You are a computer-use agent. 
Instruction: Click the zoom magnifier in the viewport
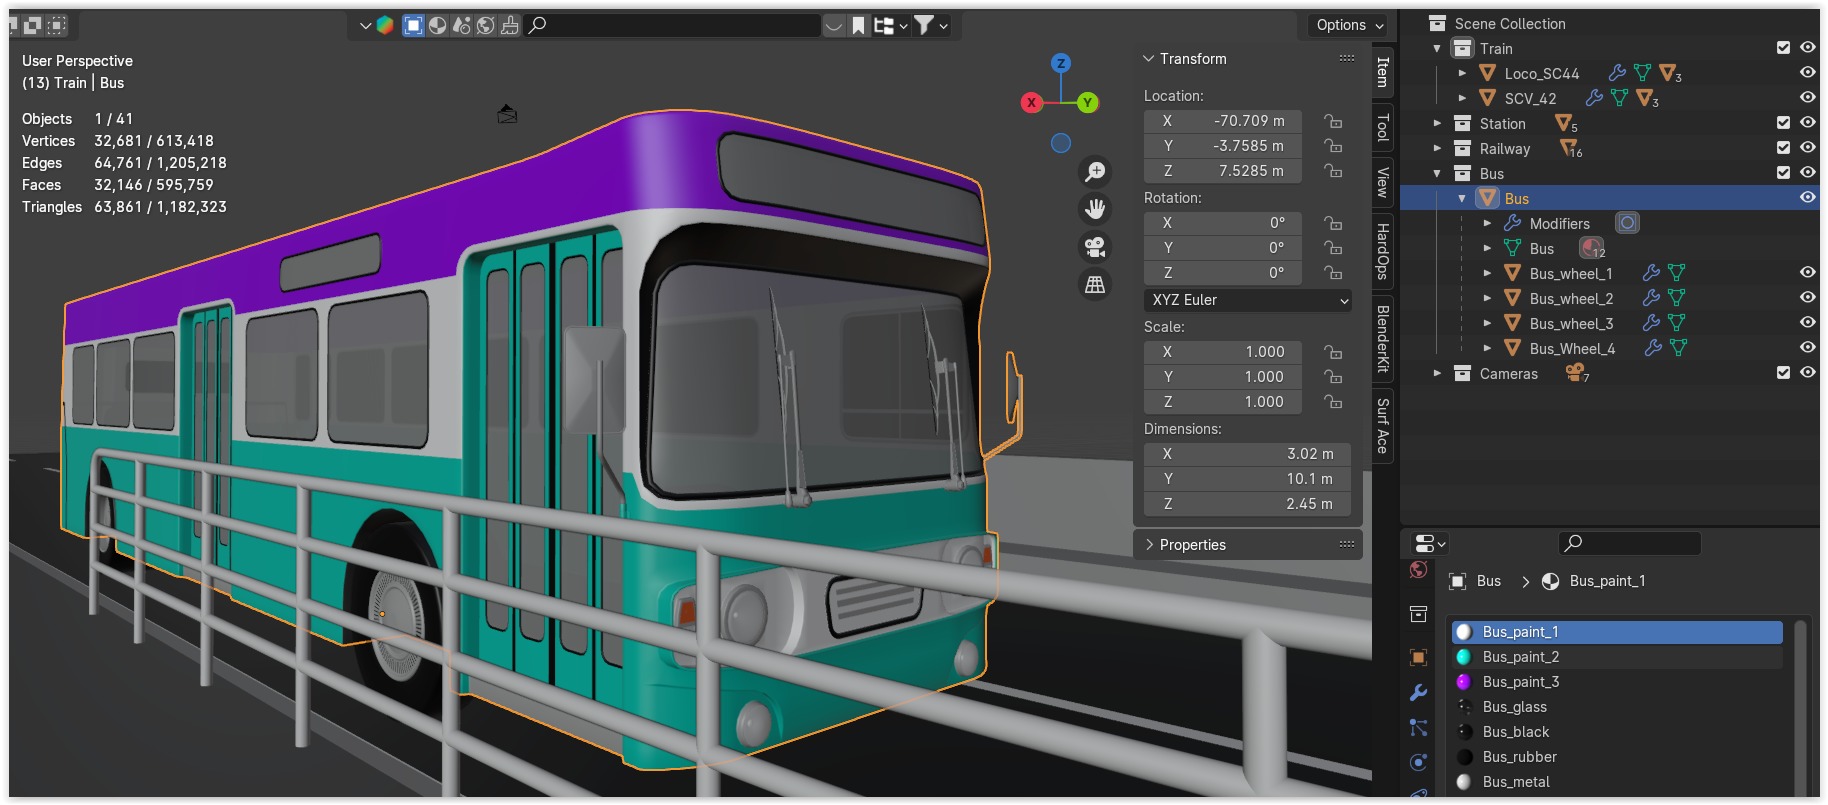tap(1095, 172)
